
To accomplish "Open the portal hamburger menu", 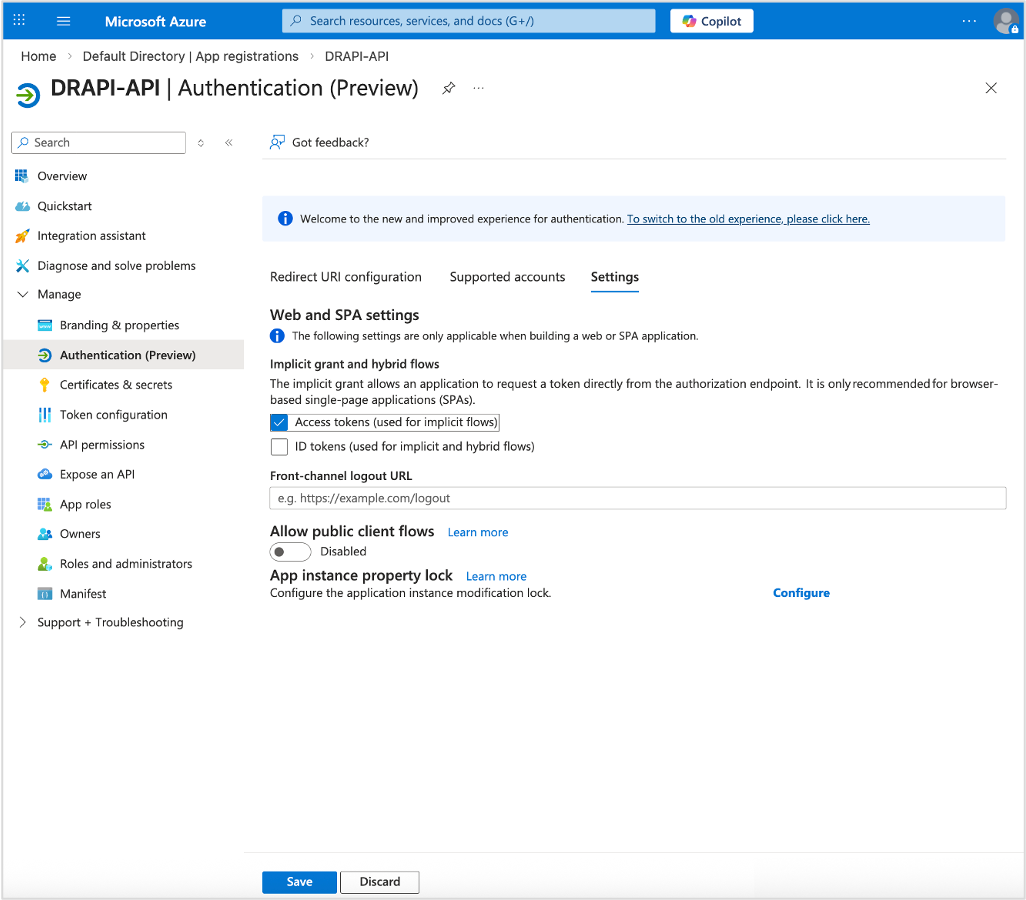I will click(x=63, y=20).
